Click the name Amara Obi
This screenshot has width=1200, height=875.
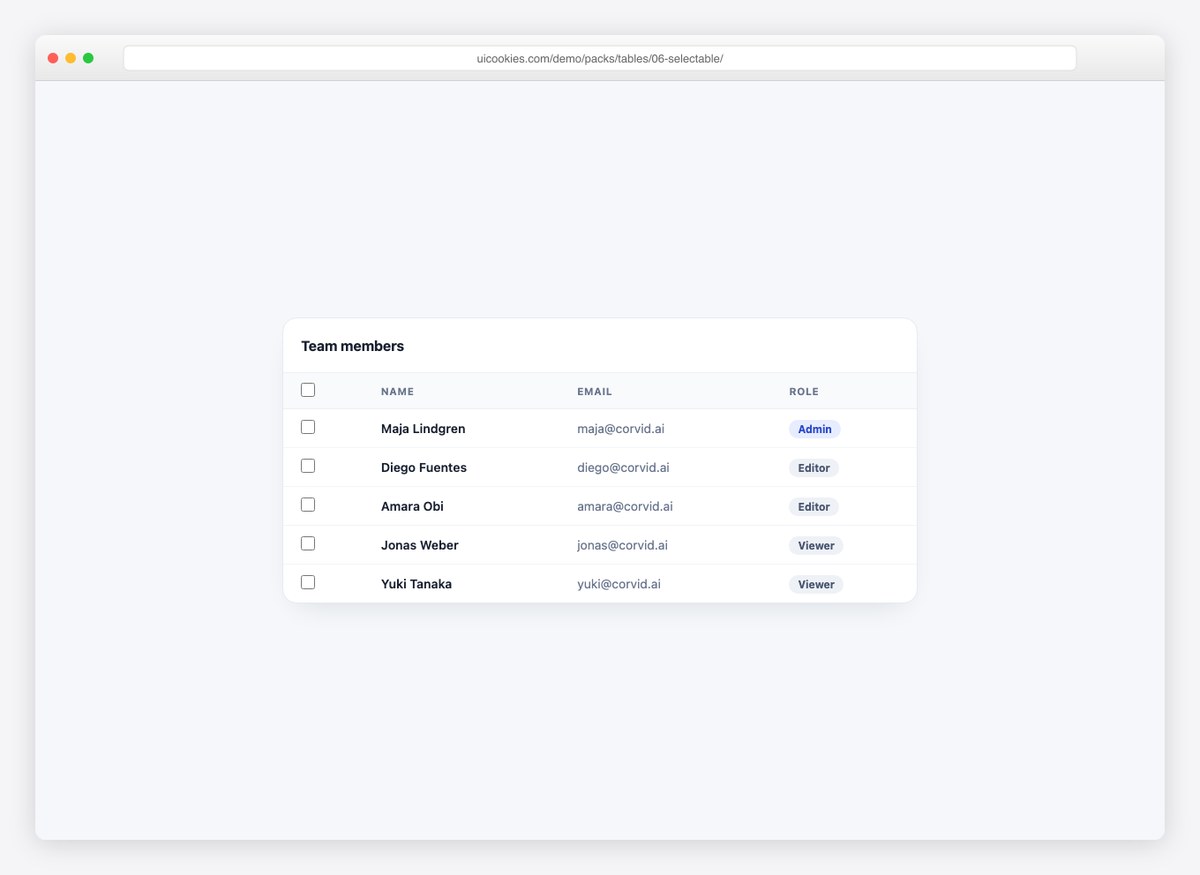pos(412,507)
